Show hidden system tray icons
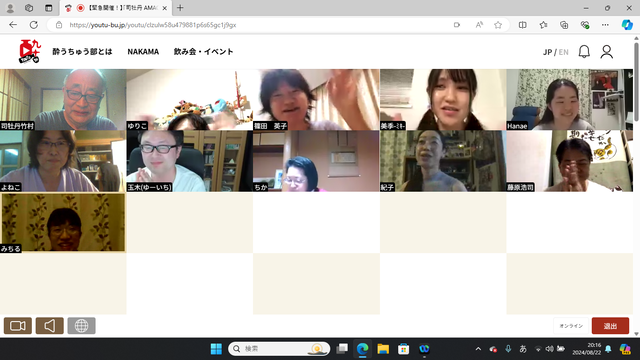Screen dimensions: 640x360 tap(478, 349)
